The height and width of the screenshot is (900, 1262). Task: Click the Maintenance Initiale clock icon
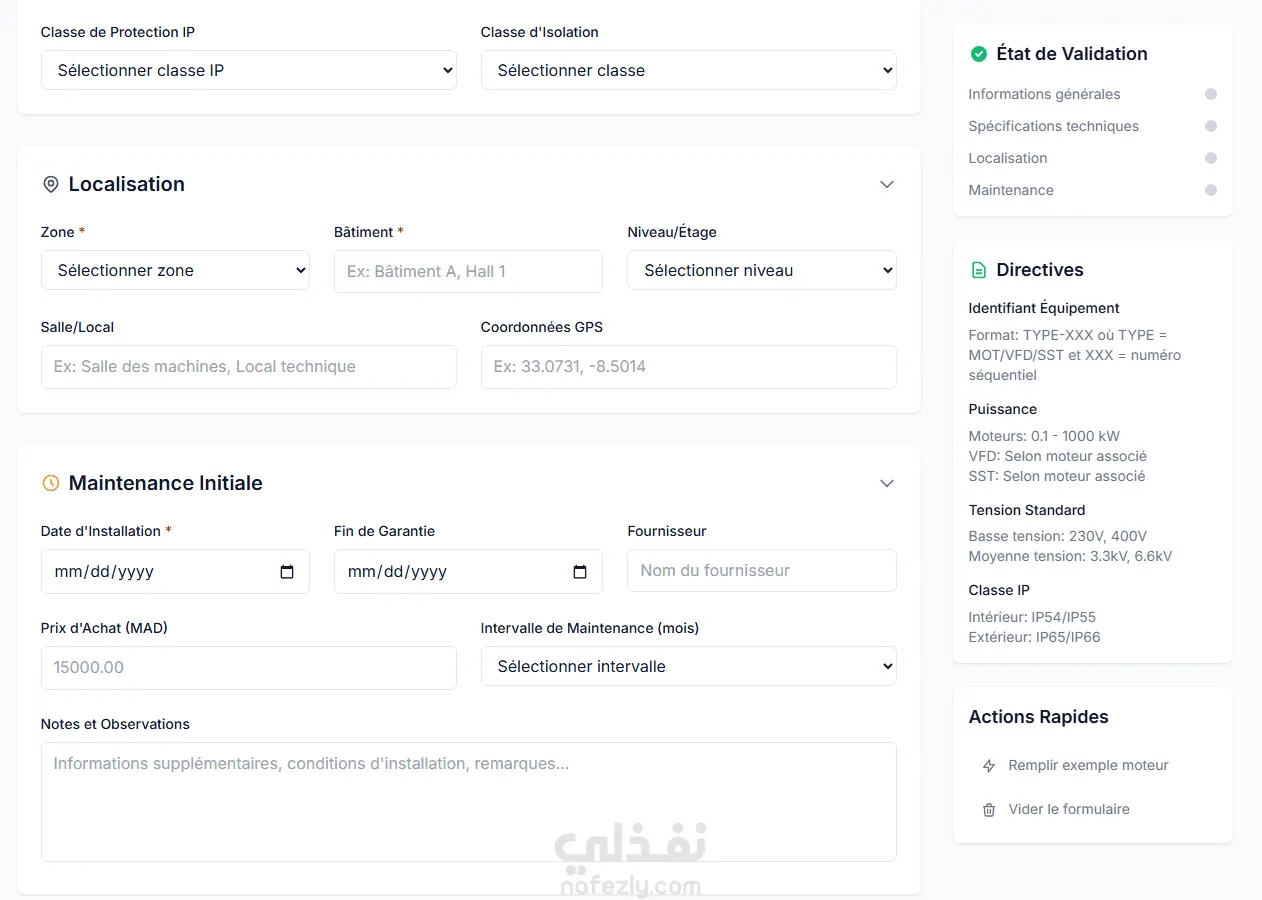point(51,483)
